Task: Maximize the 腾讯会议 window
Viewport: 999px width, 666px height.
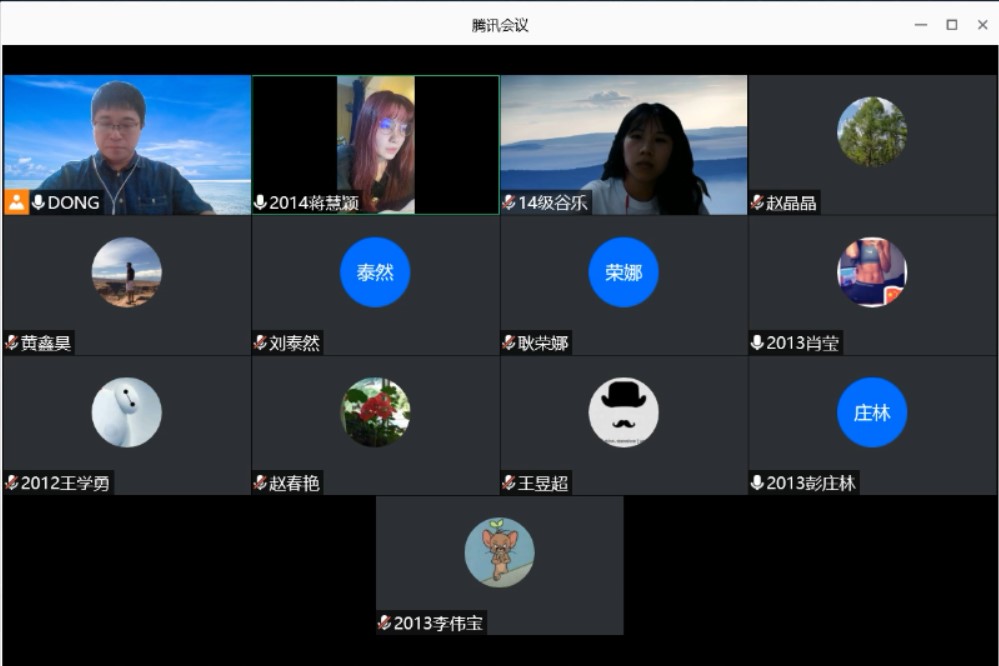Action: 951,25
